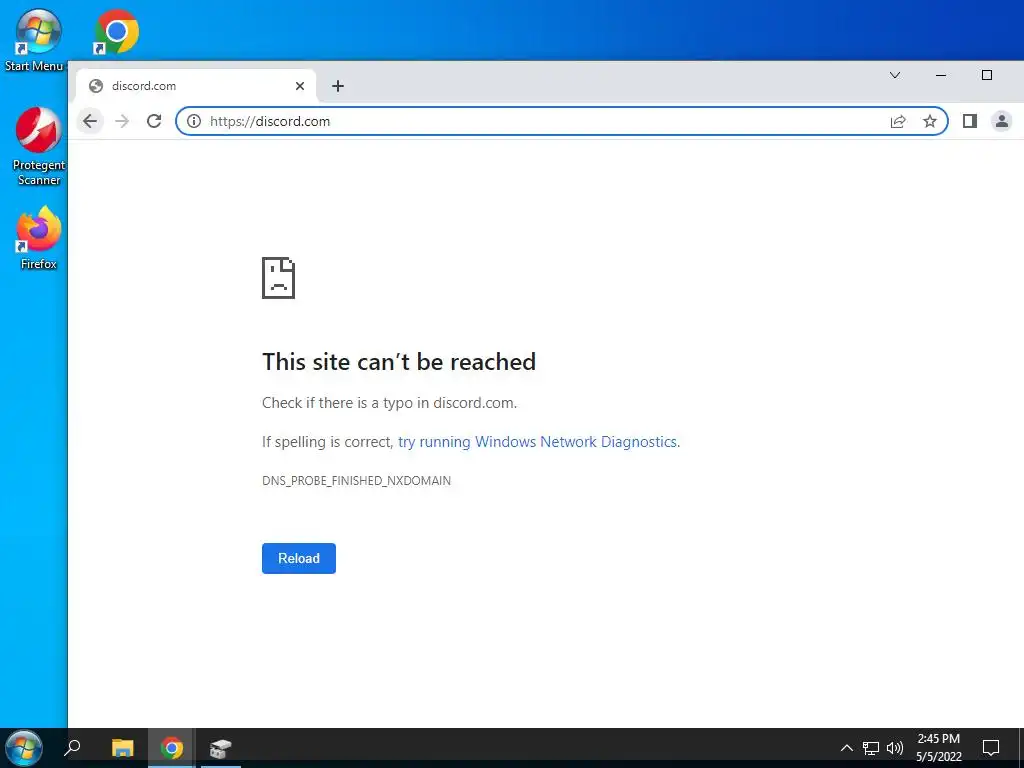Open the taskbar Start orb

[24, 748]
